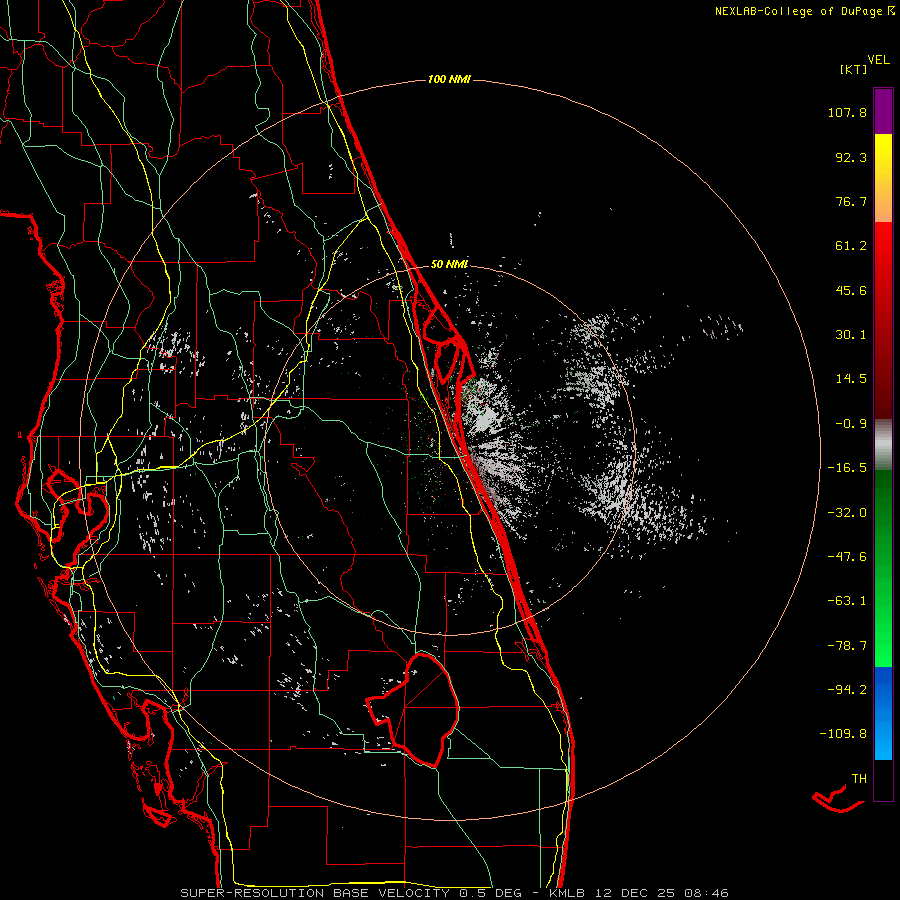Click the -47.6 velocity scale value
The image size is (900, 900).
pyautogui.click(x=847, y=557)
